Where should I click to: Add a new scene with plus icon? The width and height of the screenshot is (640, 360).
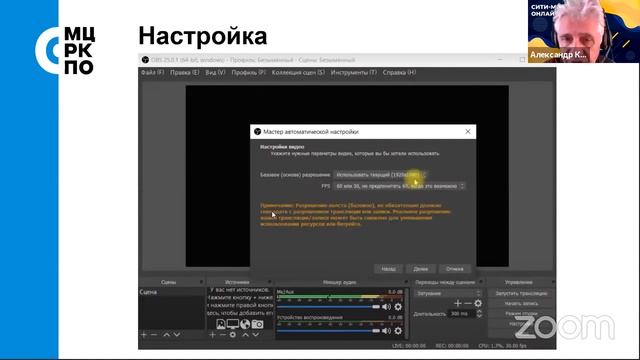pyautogui.click(x=144, y=335)
